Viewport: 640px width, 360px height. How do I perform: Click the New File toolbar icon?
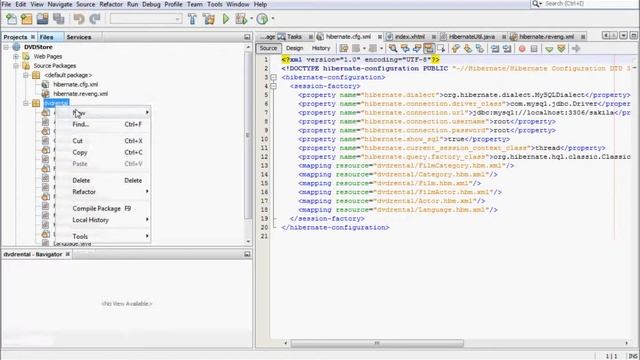point(11,19)
